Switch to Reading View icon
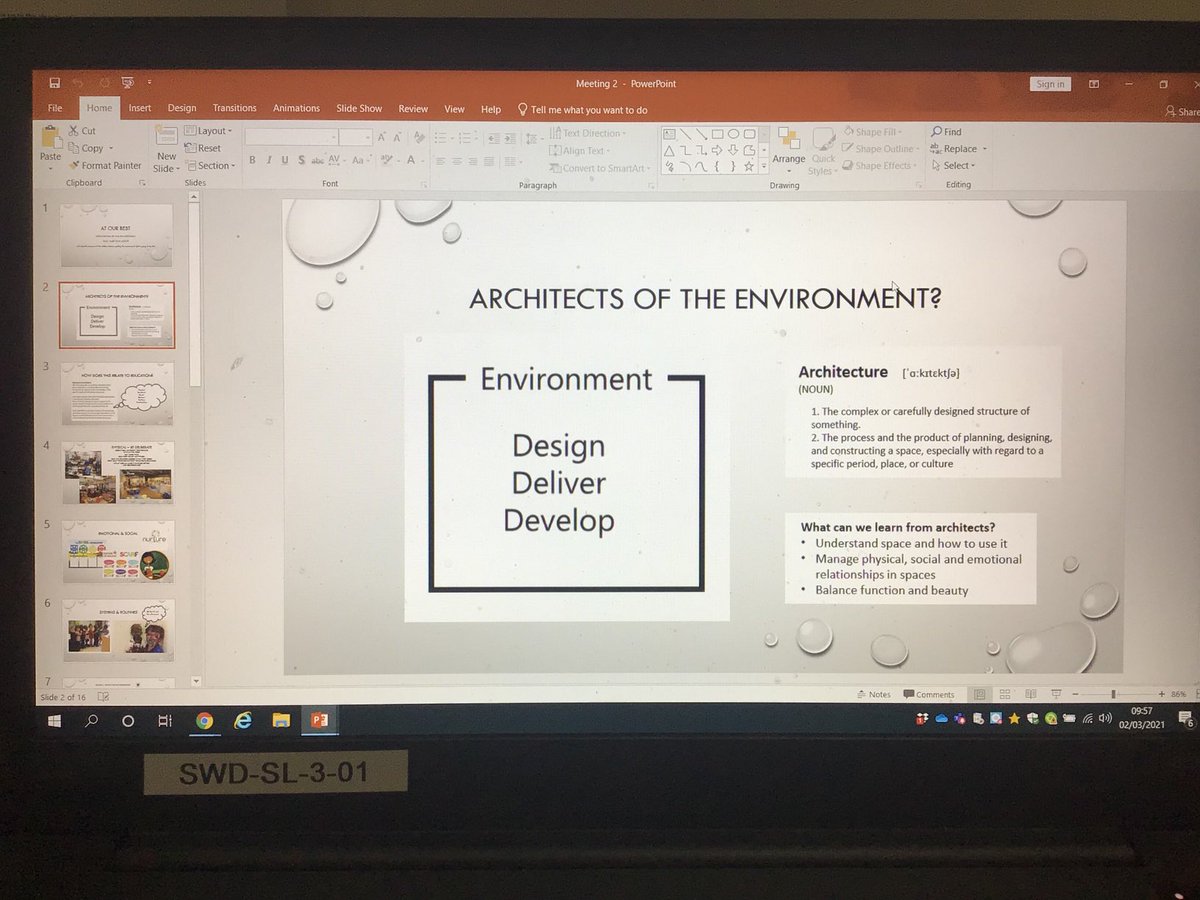 tap(1031, 694)
